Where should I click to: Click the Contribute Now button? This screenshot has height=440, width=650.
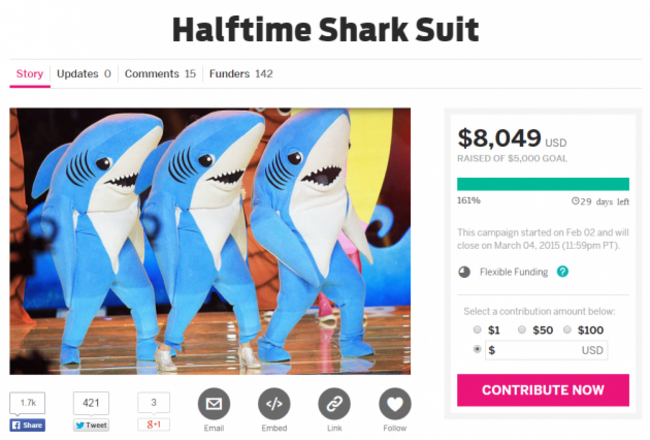pos(543,390)
